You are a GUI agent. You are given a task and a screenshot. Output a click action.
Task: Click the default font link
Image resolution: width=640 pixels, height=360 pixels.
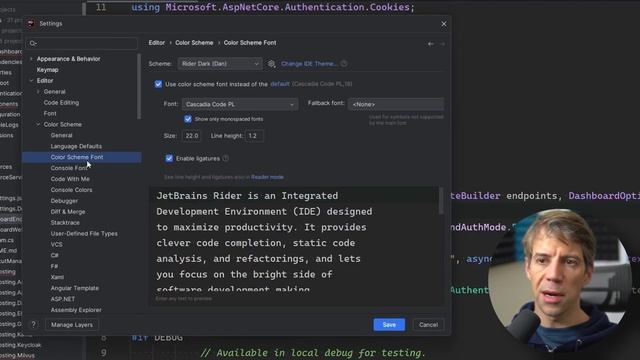pyautogui.click(x=280, y=84)
